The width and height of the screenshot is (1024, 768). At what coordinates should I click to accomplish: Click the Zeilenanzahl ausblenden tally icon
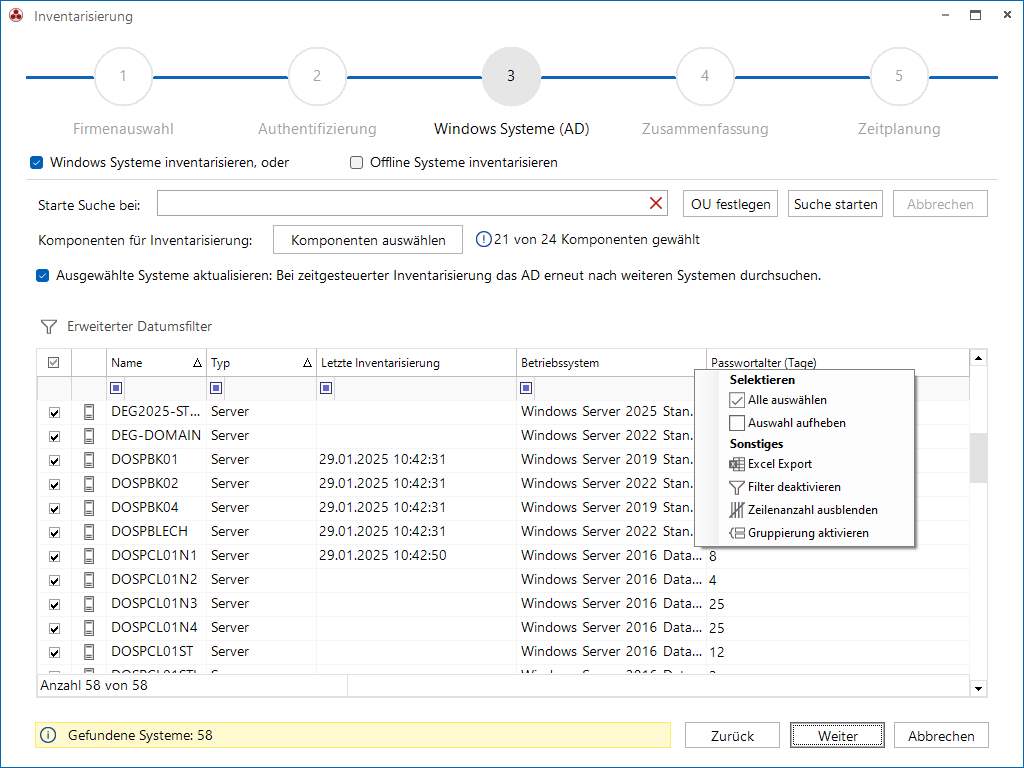tap(737, 510)
